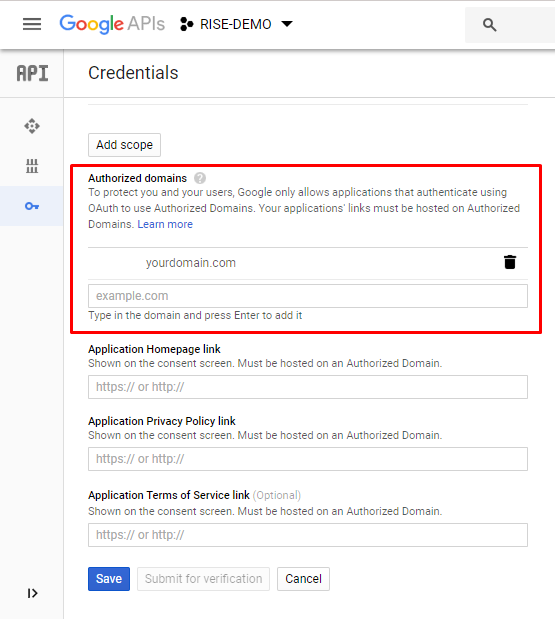Open the hamburger navigation menu

pos(32,24)
